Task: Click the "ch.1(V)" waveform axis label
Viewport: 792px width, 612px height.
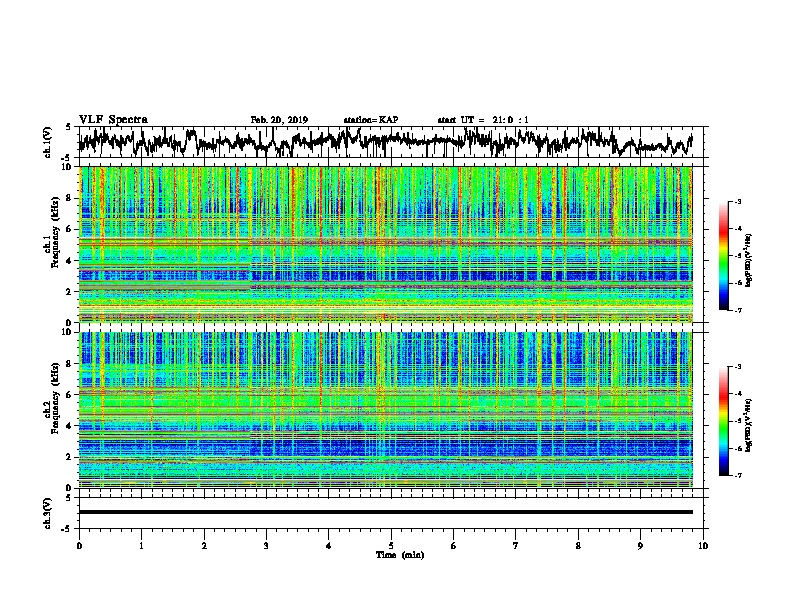Action: [x=47, y=142]
